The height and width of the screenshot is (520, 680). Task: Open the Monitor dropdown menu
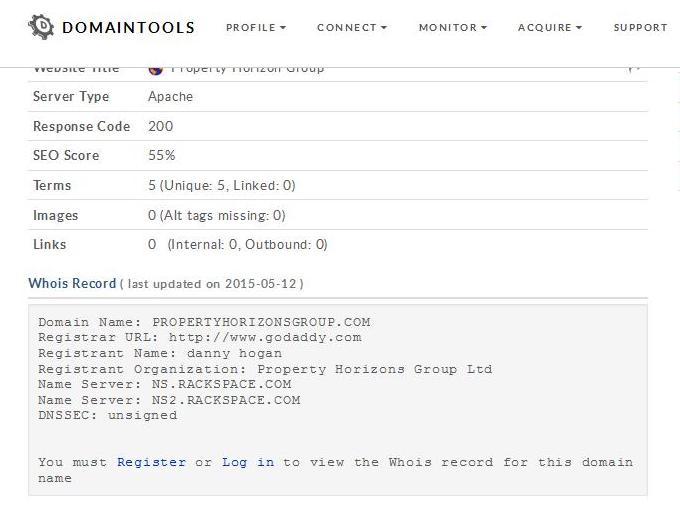pos(453,27)
